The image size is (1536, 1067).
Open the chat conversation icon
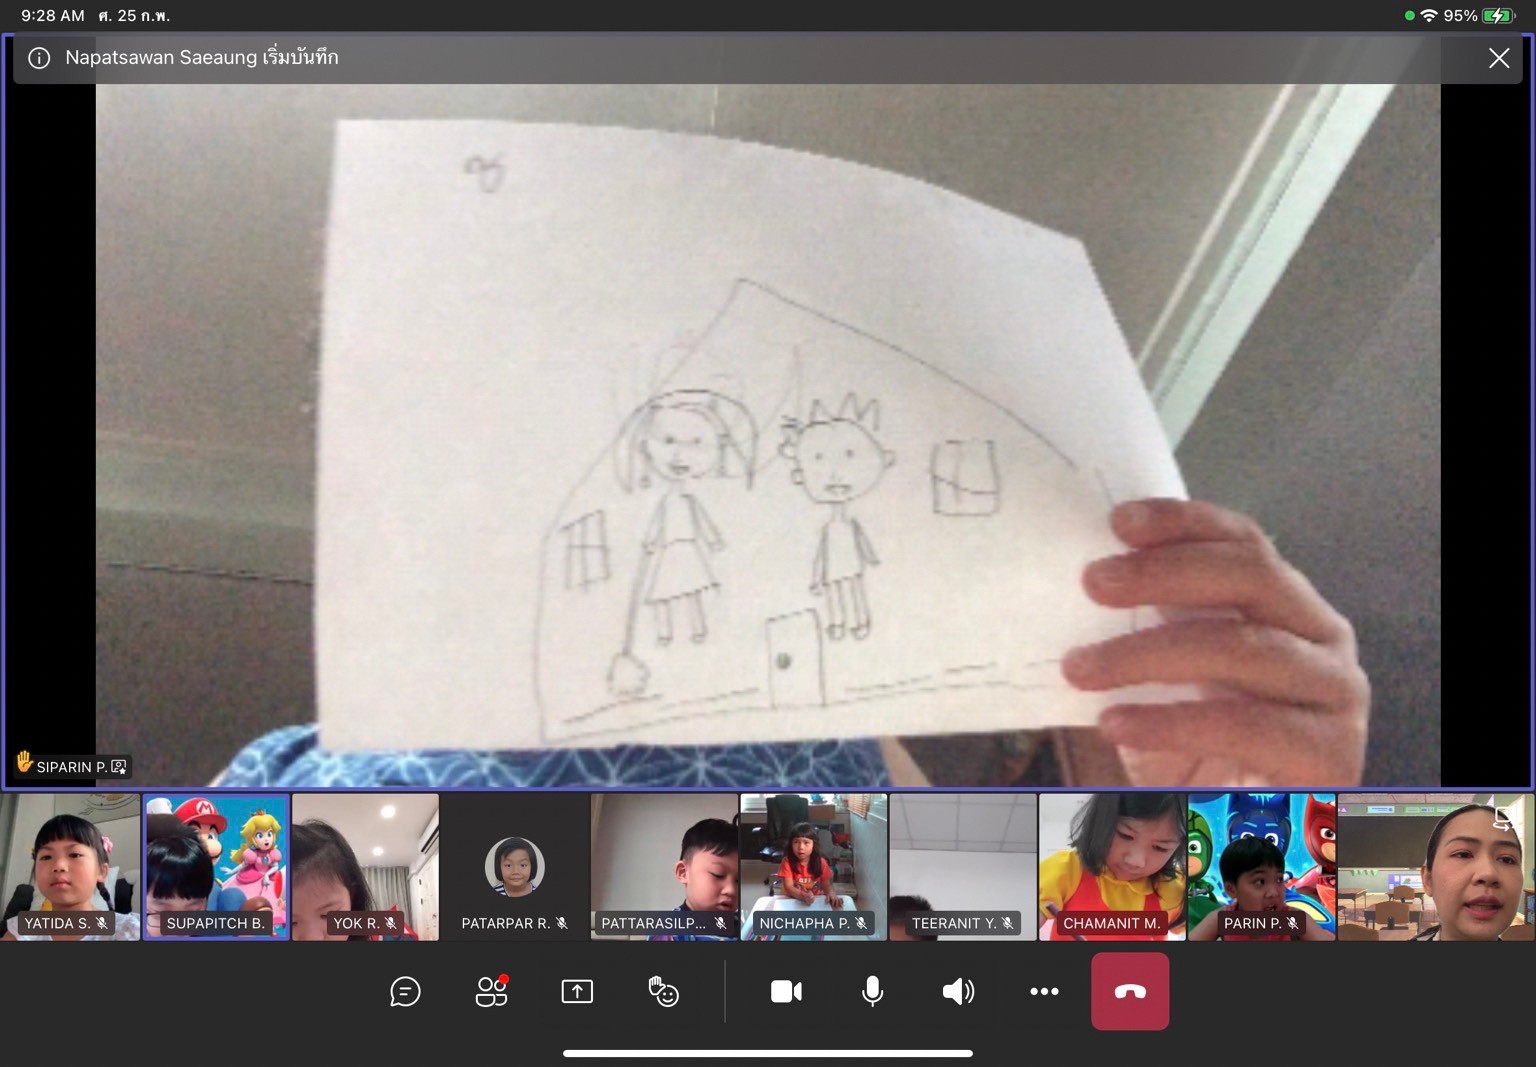[405, 991]
